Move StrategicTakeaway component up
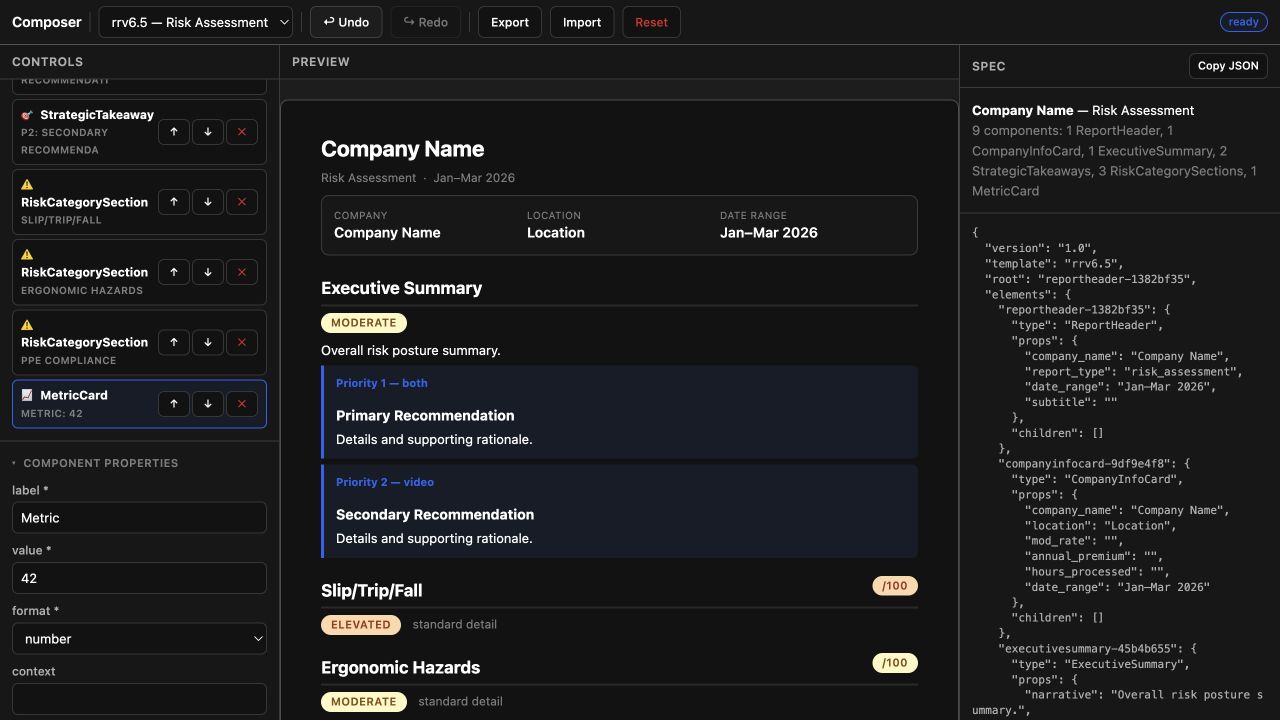This screenshot has width=1280, height=720. tap(174, 132)
